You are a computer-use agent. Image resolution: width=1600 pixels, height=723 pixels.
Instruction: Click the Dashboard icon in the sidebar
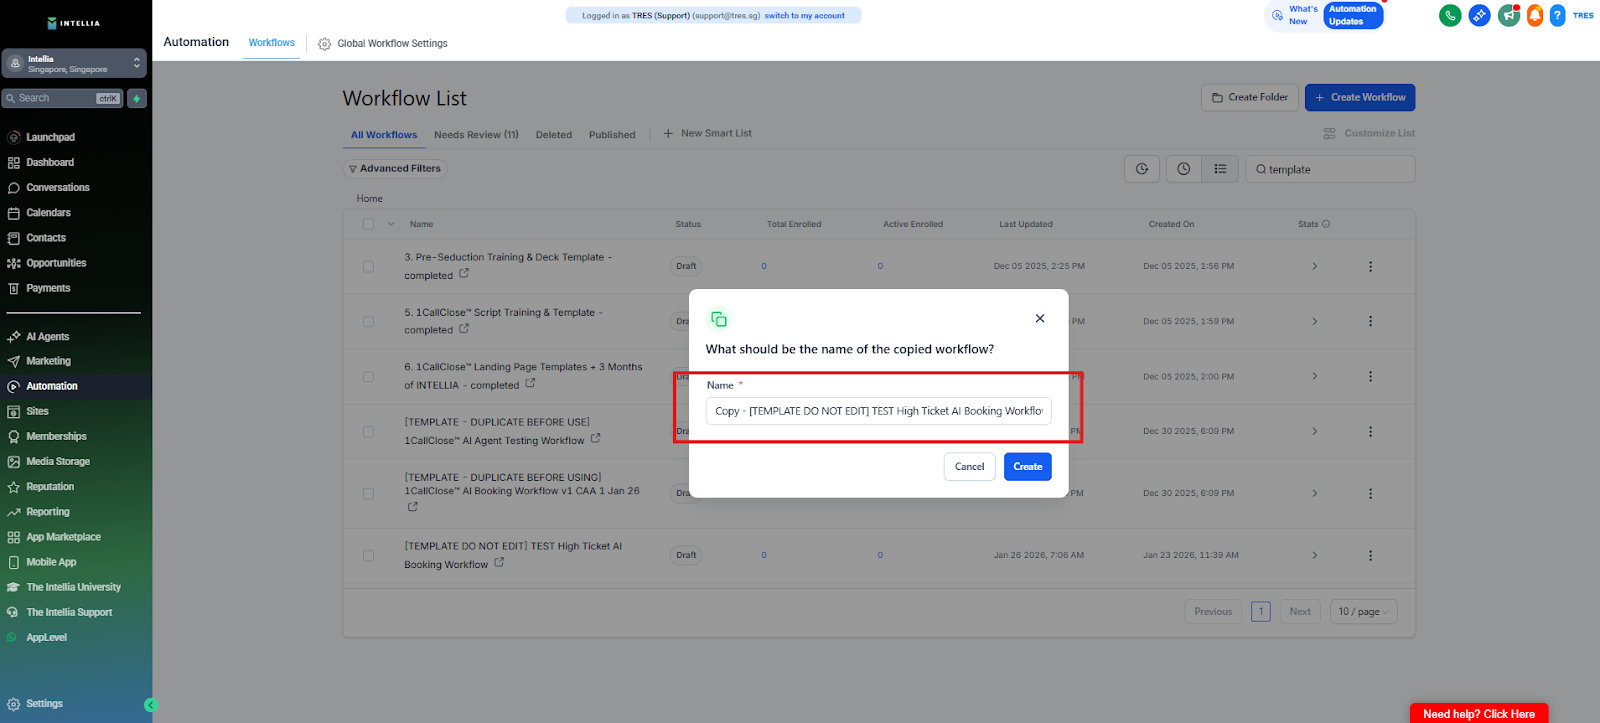[x=14, y=162]
